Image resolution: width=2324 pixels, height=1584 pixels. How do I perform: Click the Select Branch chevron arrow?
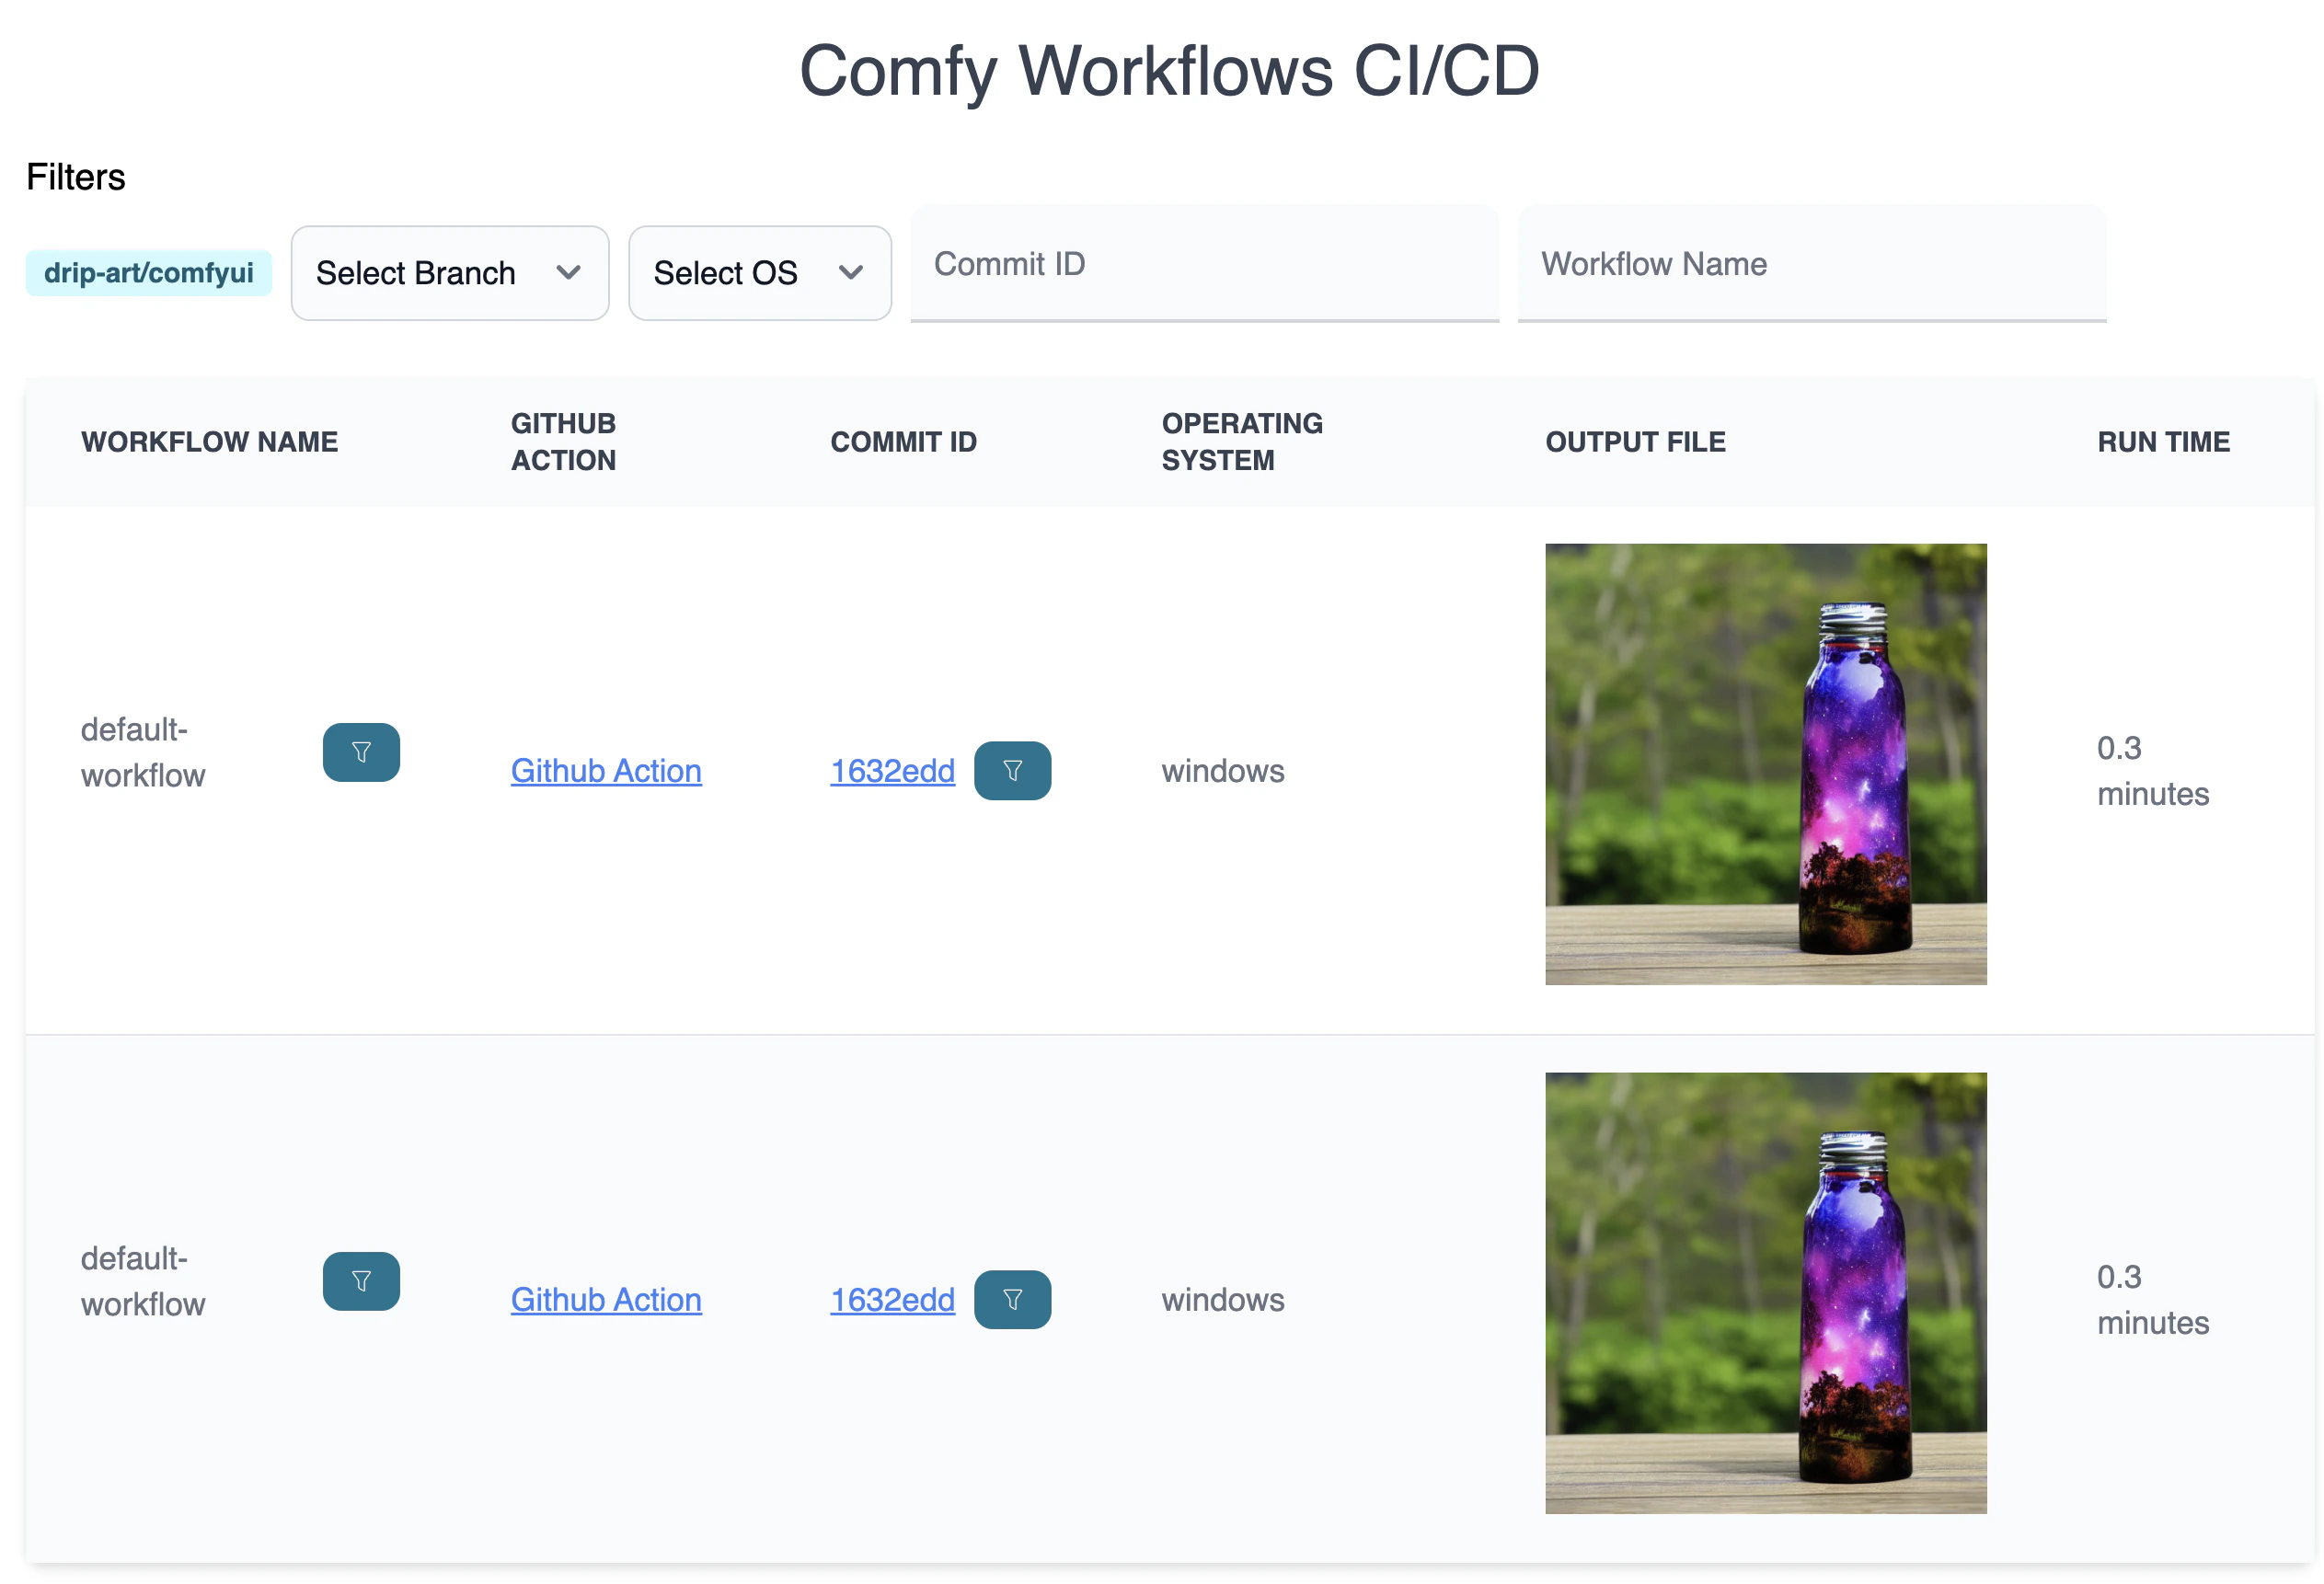pos(568,273)
